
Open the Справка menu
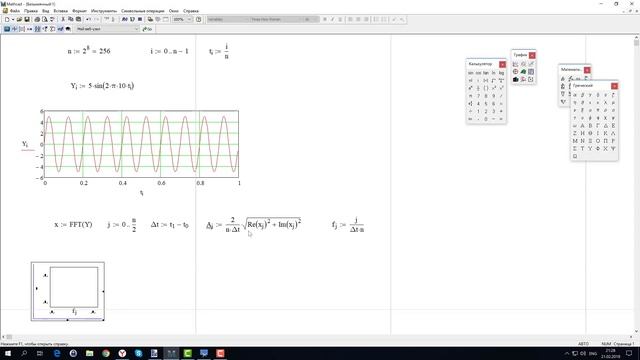tap(191, 11)
